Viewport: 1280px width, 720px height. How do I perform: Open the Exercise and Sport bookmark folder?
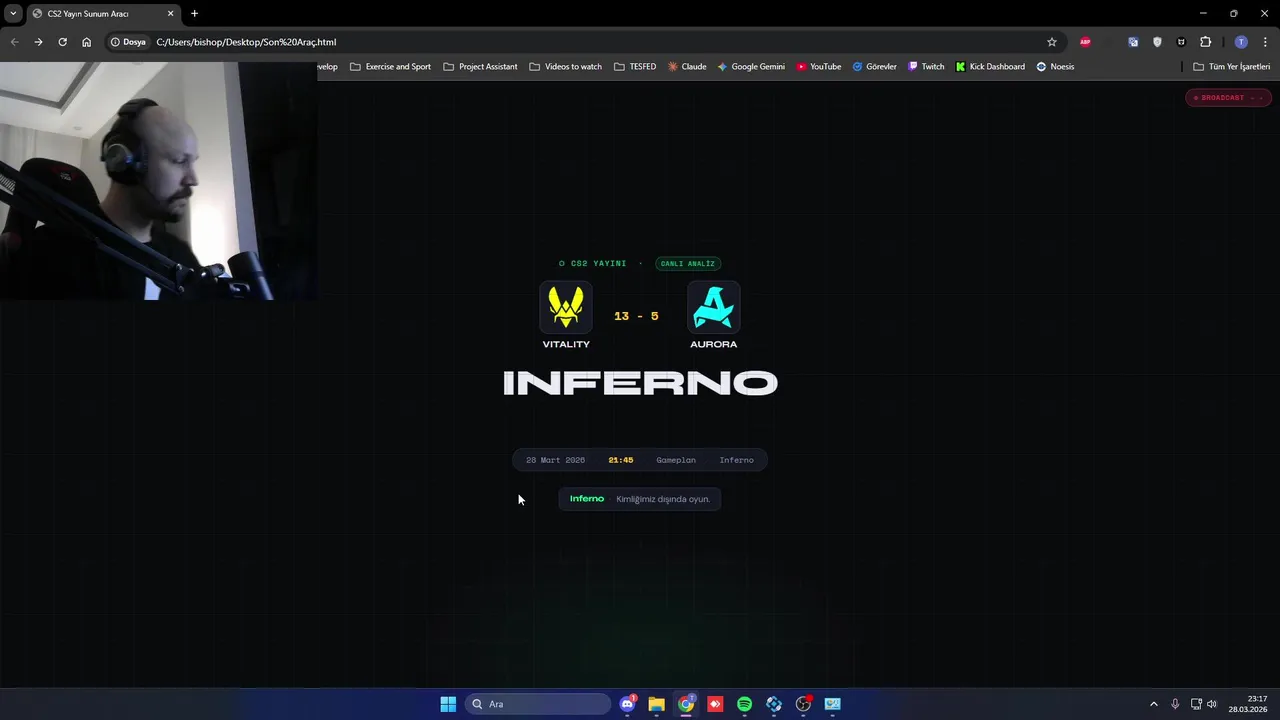390,67
